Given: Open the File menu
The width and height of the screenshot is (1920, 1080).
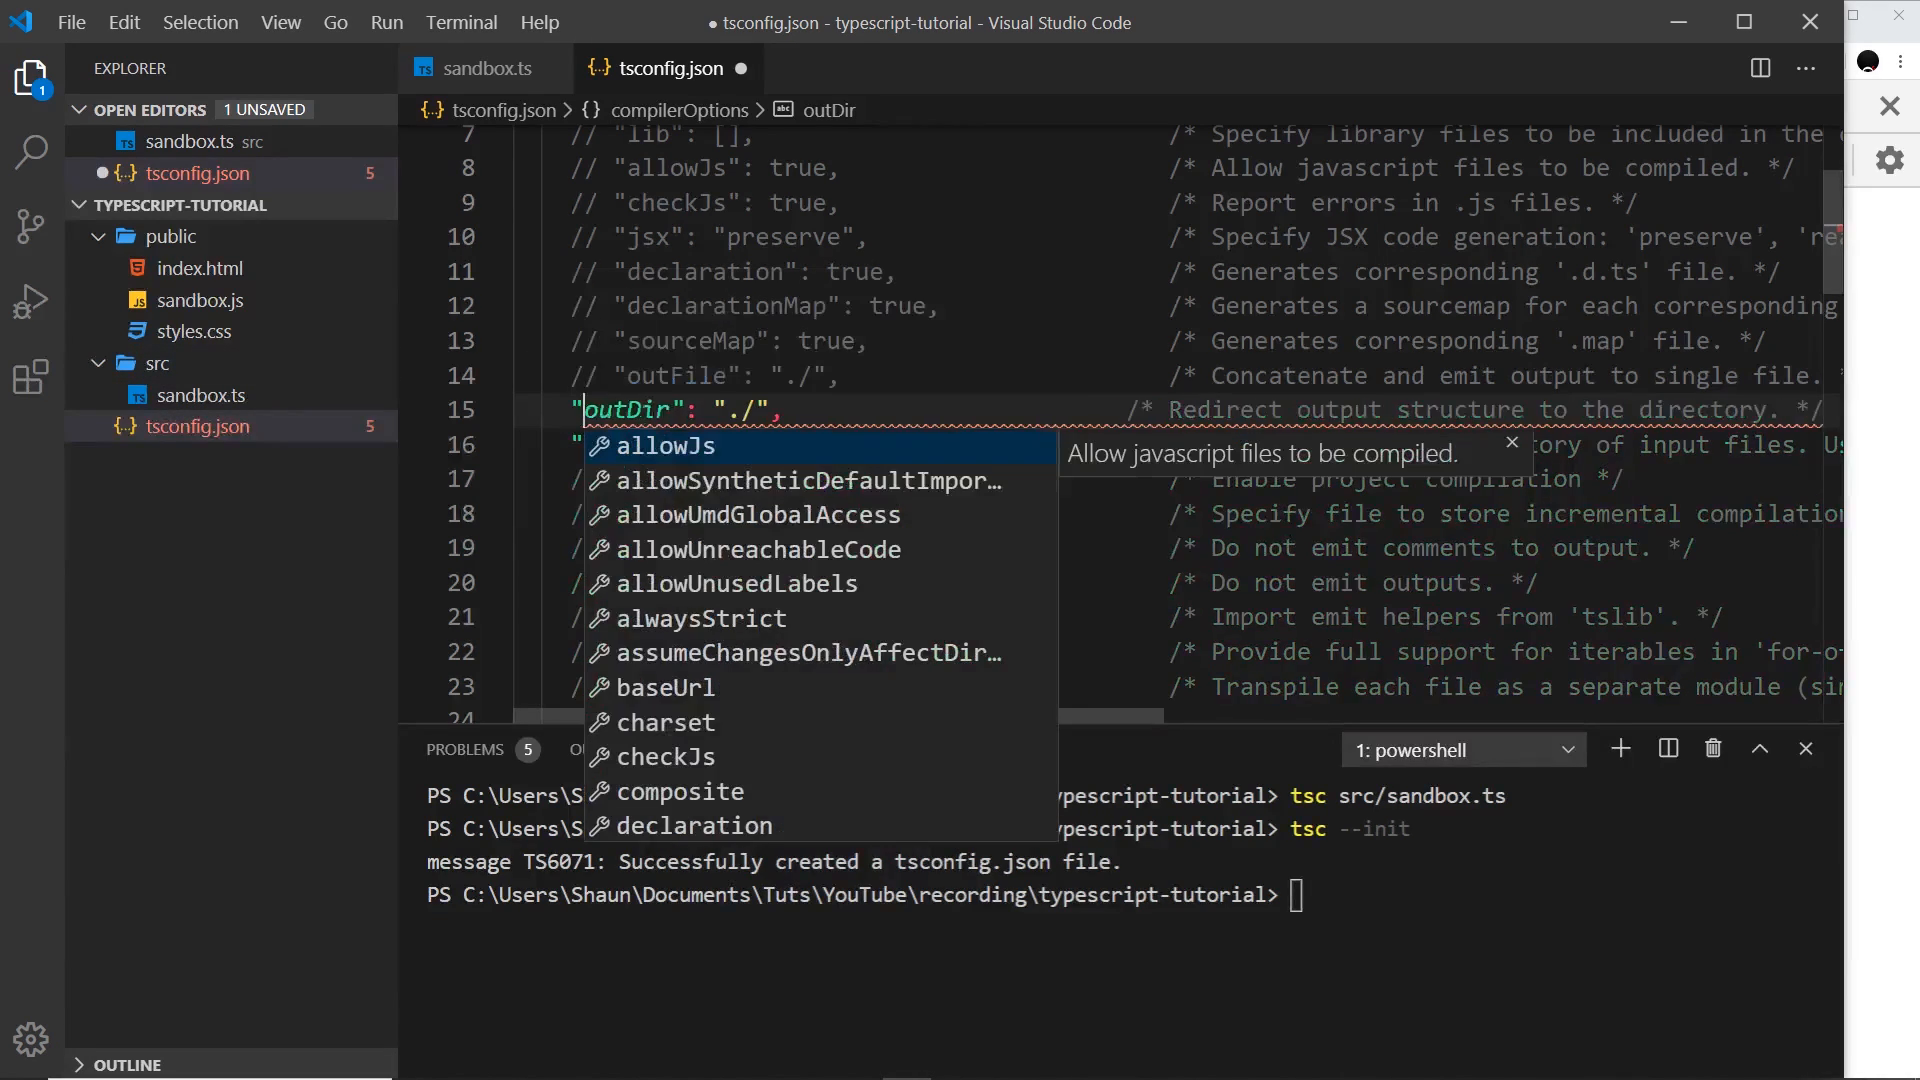Looking at the screenshot, I should click(x=71, y=22).
